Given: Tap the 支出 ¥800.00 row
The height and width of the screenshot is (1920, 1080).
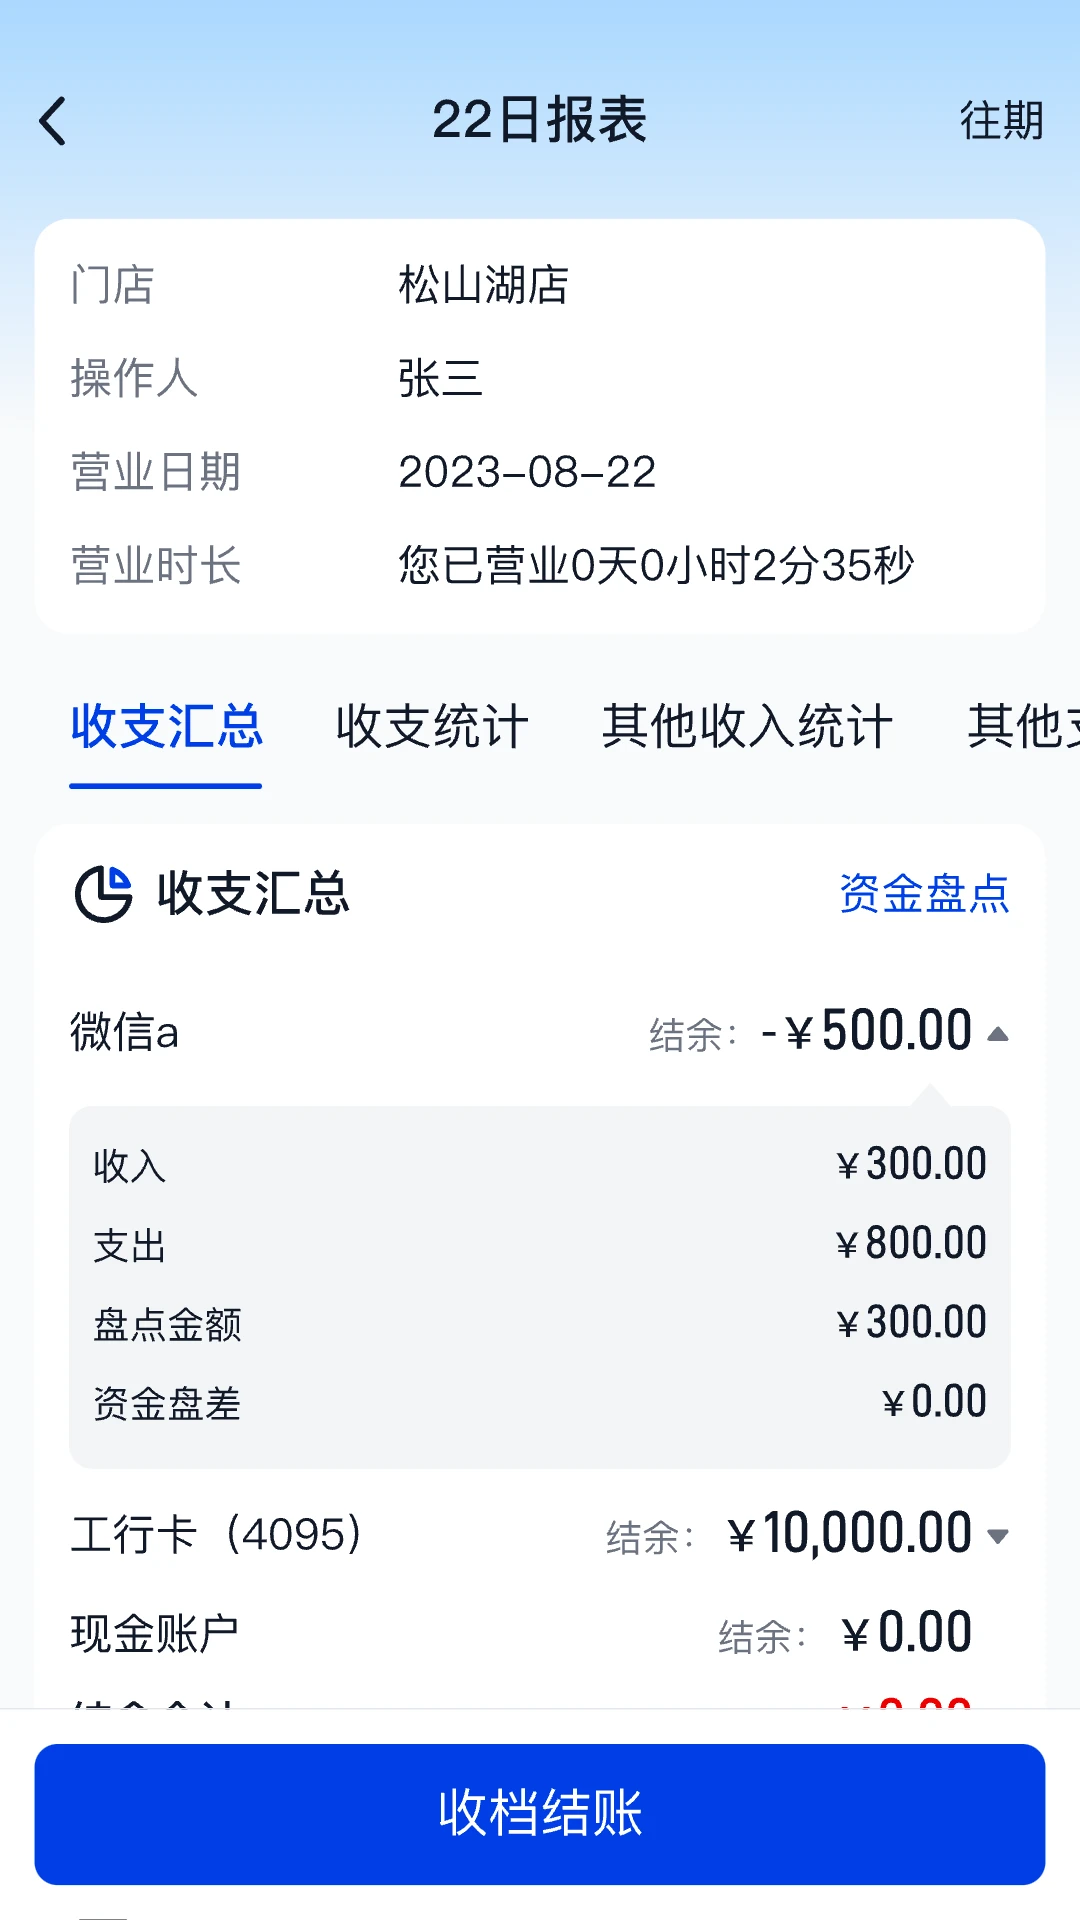Looking at the screenshot, I should coord(540,1245).
